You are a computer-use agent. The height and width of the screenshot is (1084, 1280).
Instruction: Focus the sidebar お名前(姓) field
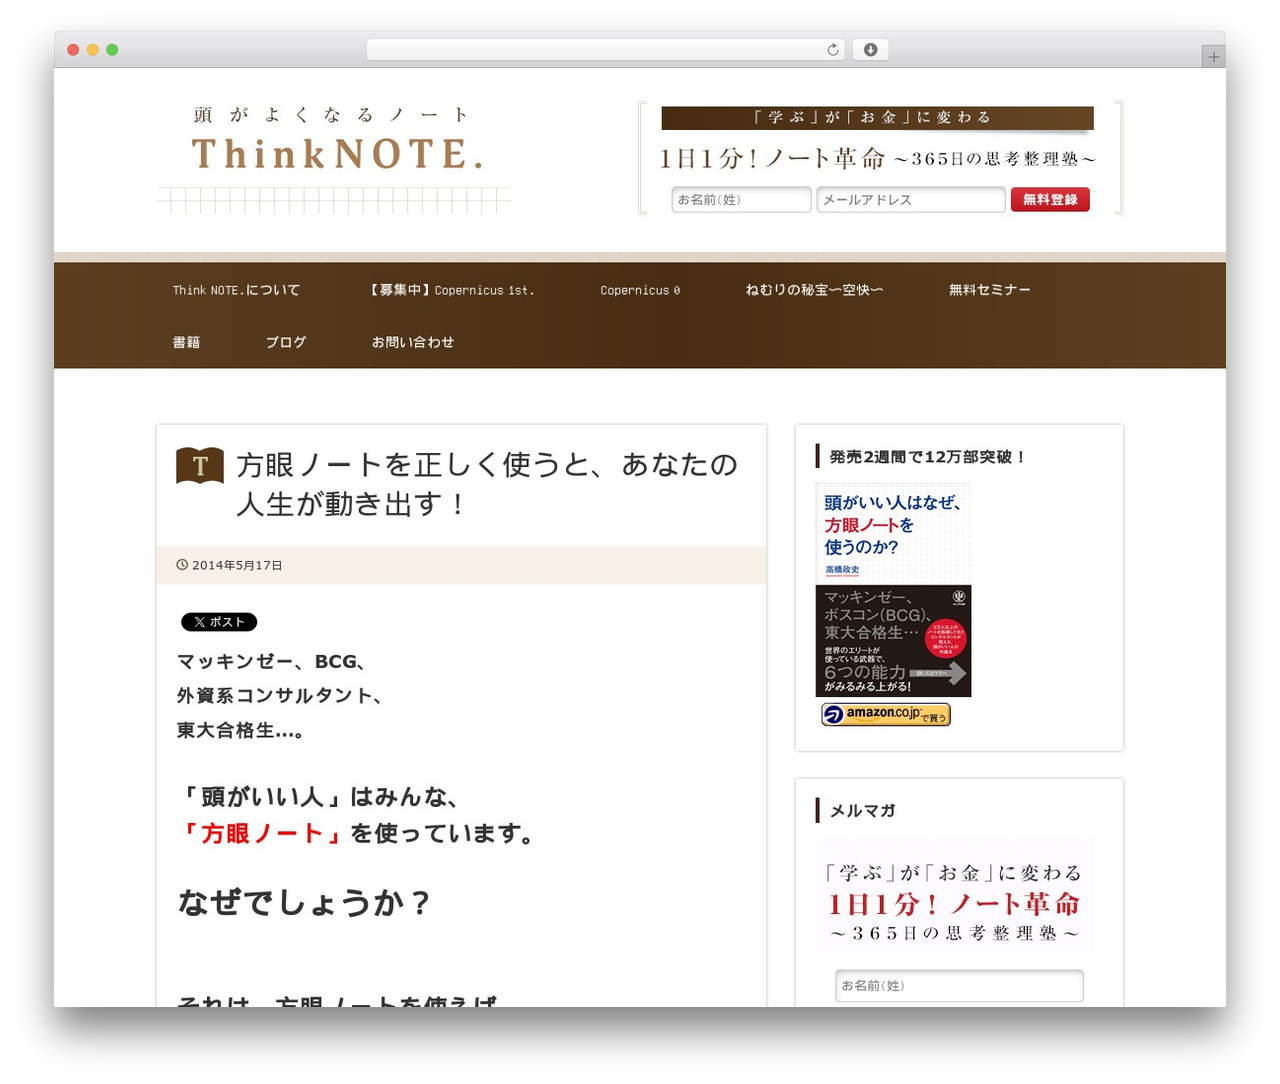[959, 986]
